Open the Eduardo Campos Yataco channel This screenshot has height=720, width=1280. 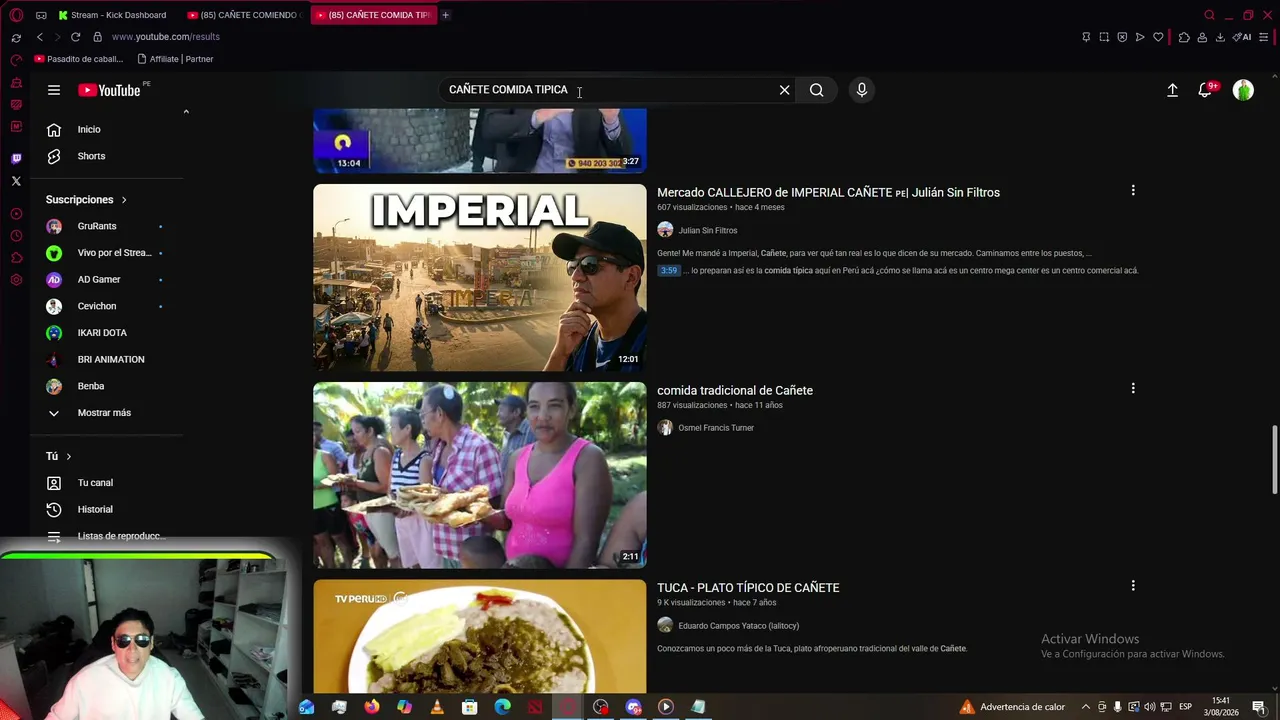[x=738, y=626]
